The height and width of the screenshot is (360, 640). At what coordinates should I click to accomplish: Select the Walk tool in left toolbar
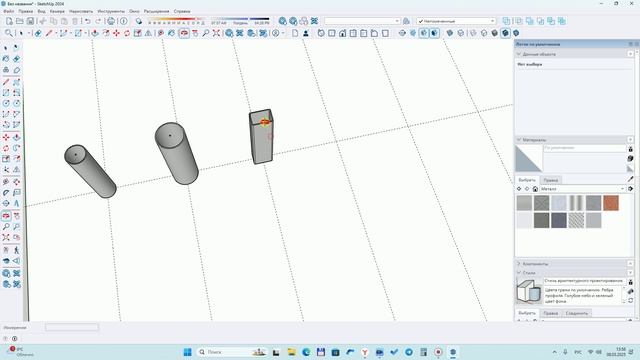16,250
